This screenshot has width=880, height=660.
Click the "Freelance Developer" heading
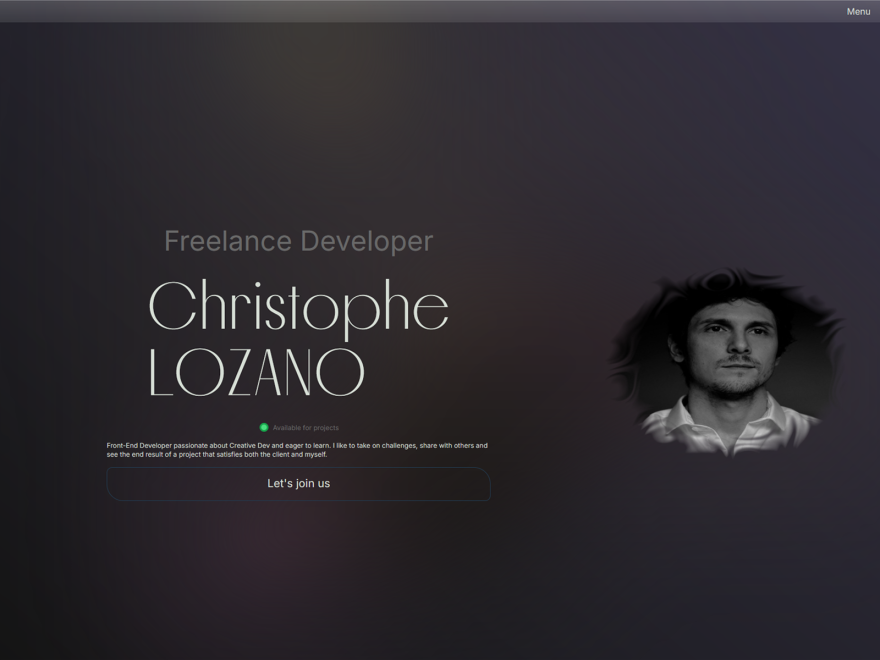tap(299, 241)
